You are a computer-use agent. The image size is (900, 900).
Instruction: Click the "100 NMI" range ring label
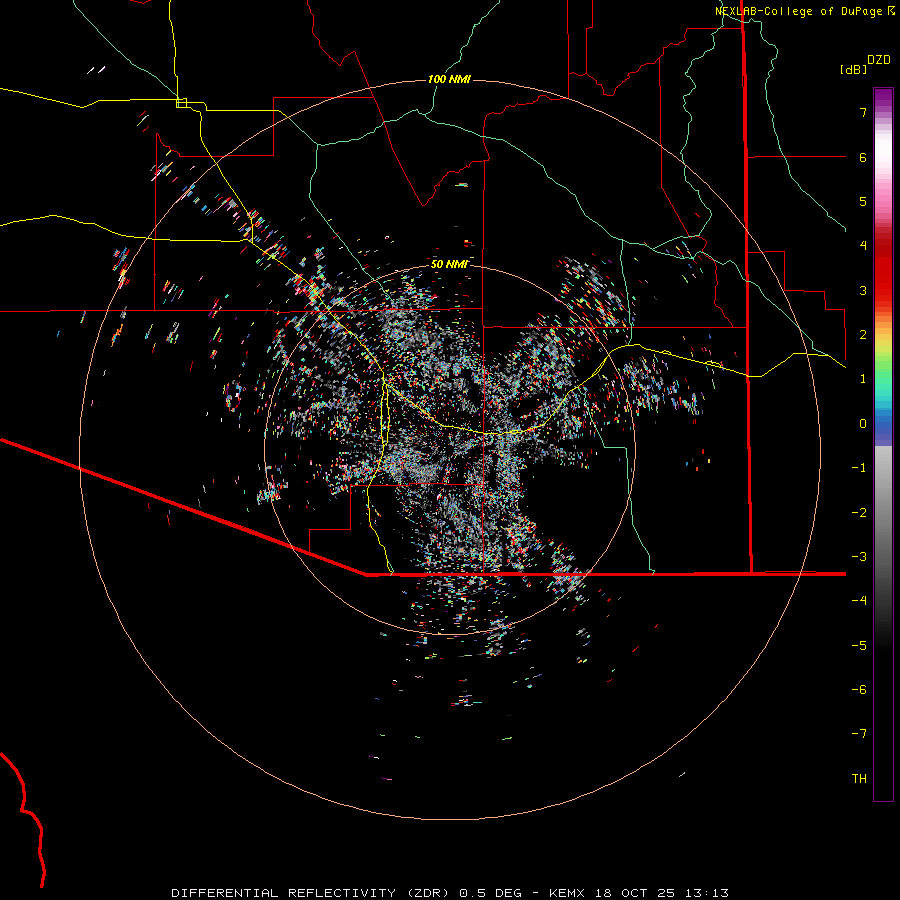click(449, 79)
